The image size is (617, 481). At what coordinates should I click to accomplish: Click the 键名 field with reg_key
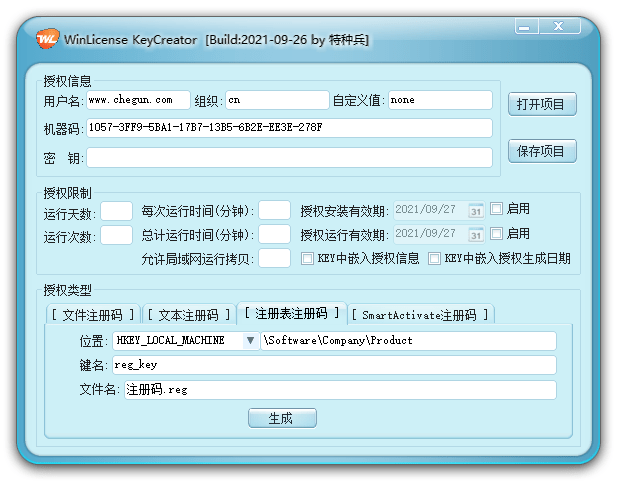click(334, 365)
